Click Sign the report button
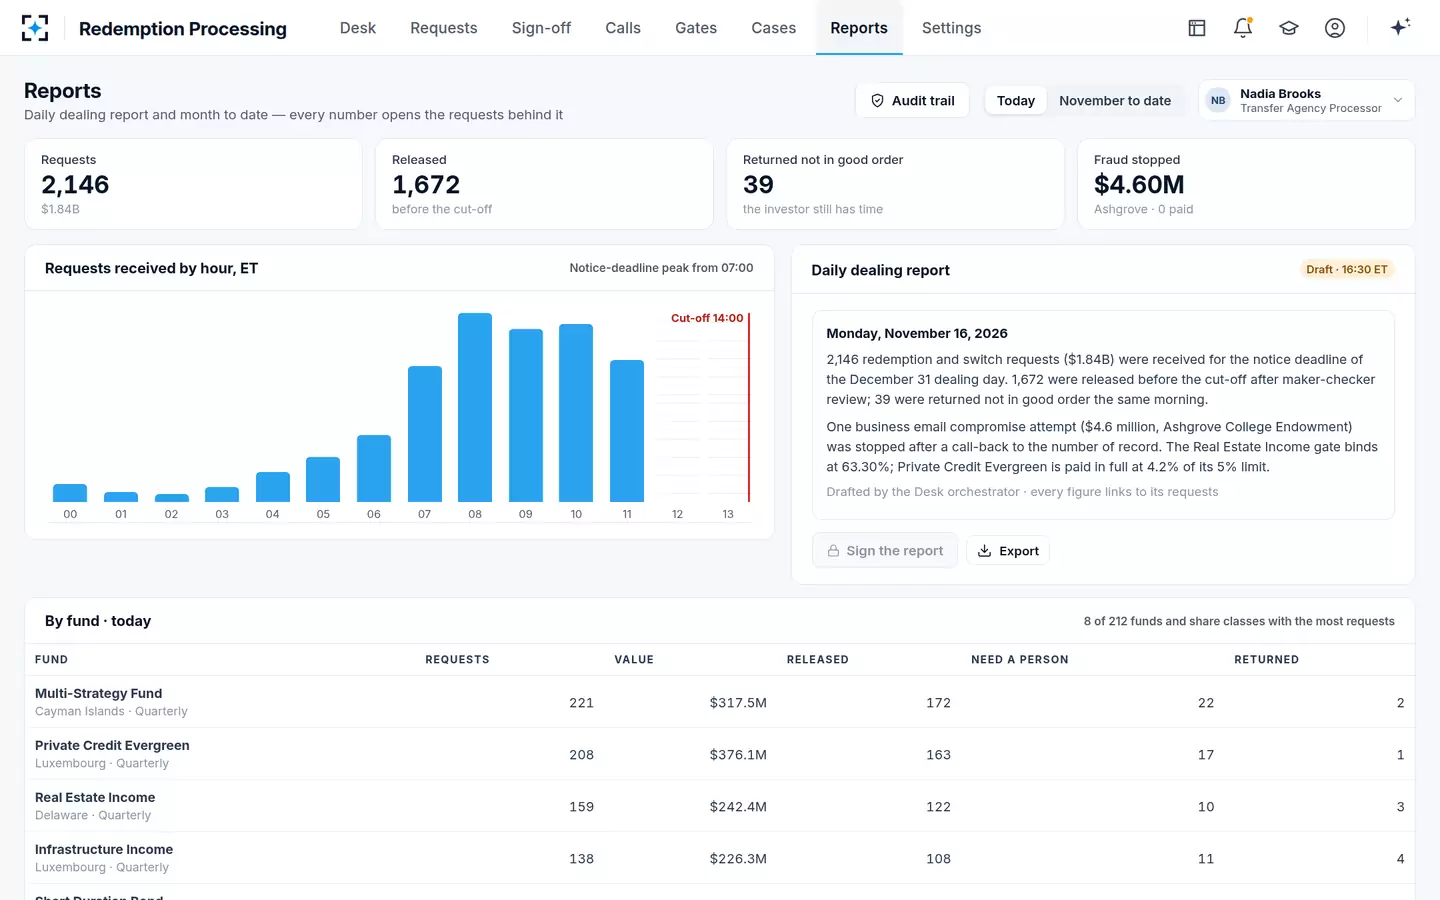The image size is (1440, 900). click(884, 551)
